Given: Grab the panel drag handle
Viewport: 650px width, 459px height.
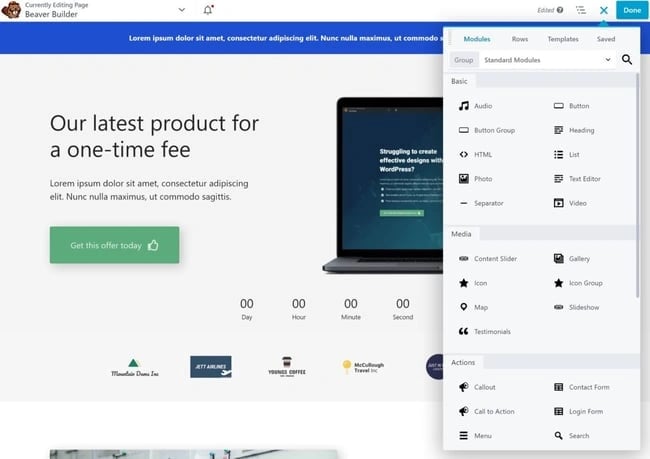Looking at the screenshot, I should (x=450, y=39).
